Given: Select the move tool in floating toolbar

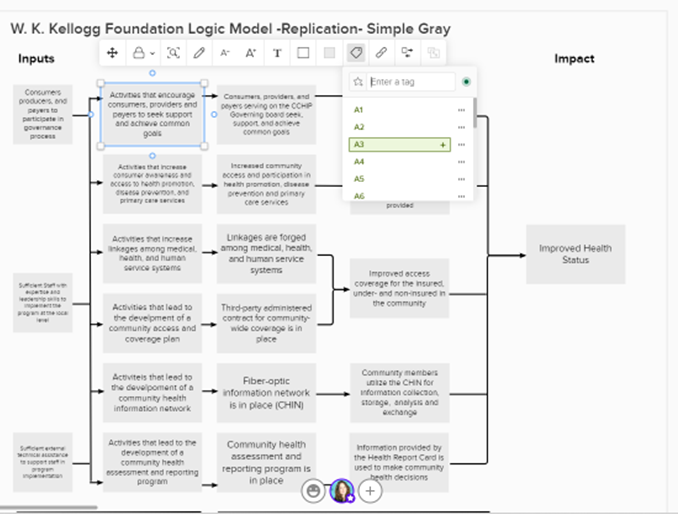Looking at the screenshot, I should 112,53.
